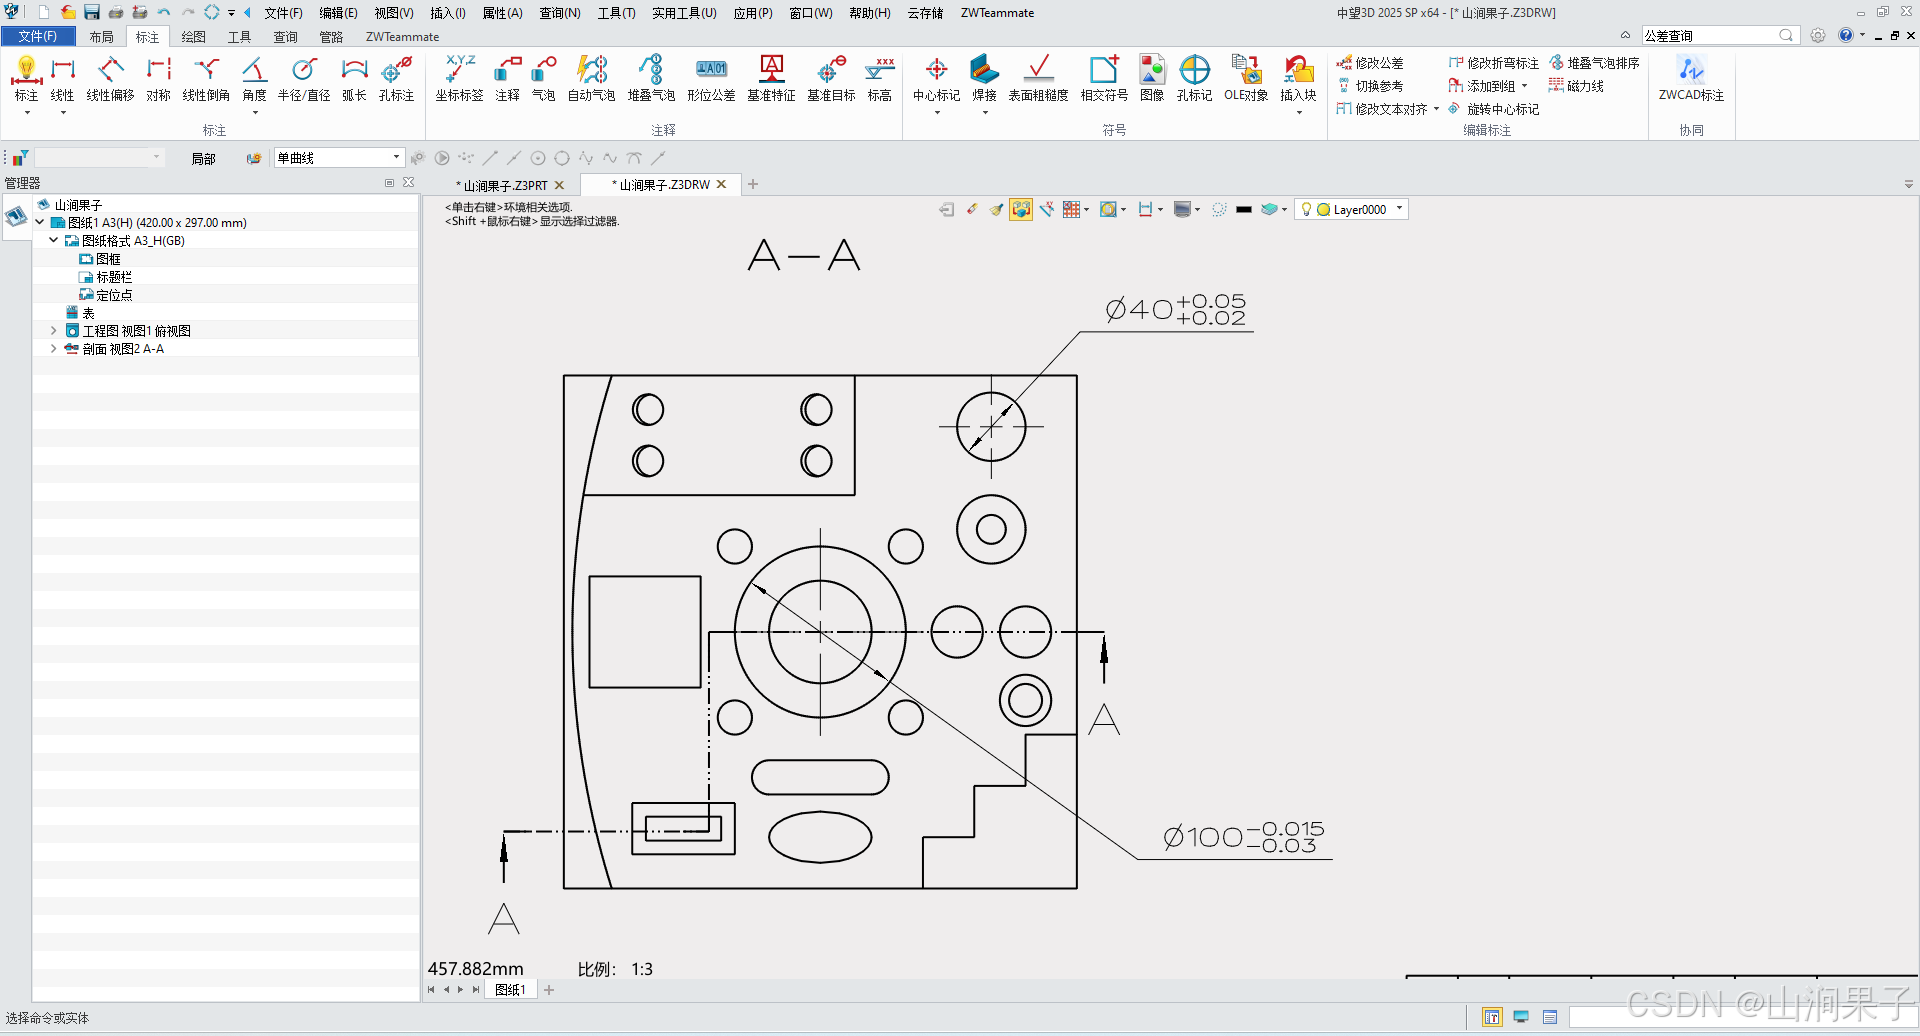1920x1036 pixels.
Task: Open the 文件(F) menu
Action: [x=283, y=13]
